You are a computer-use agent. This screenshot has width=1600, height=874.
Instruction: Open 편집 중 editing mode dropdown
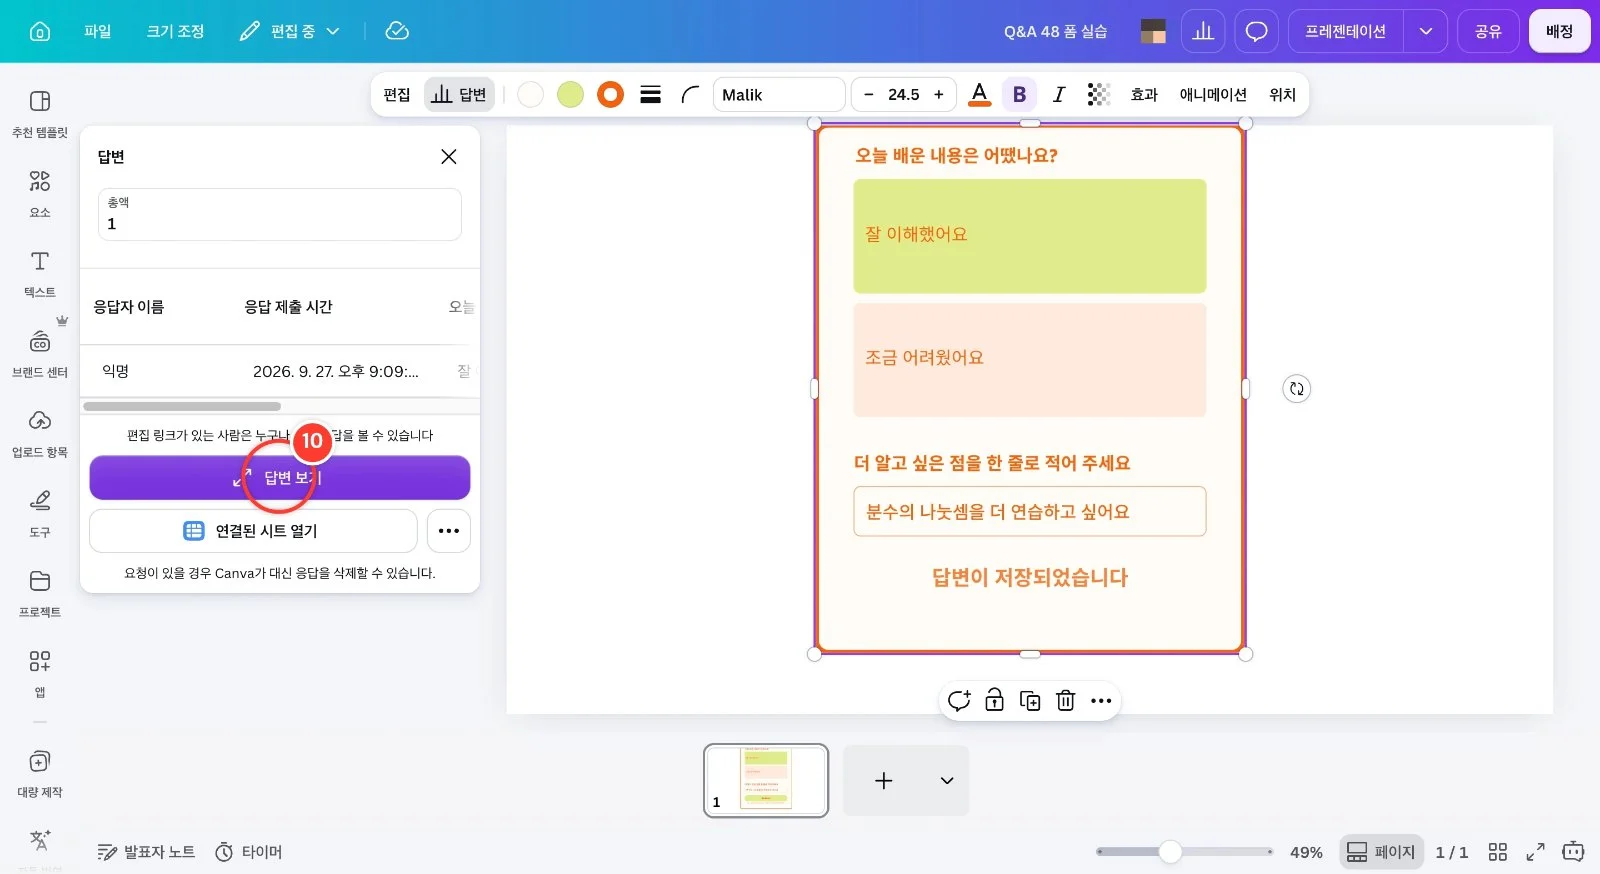[x=290, y=31]
